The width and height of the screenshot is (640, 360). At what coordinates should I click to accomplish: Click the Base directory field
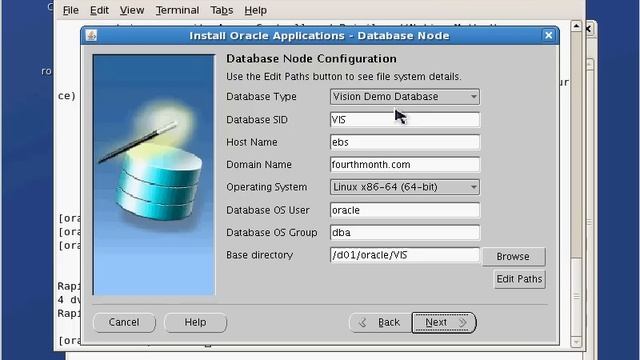click(405, 255)
